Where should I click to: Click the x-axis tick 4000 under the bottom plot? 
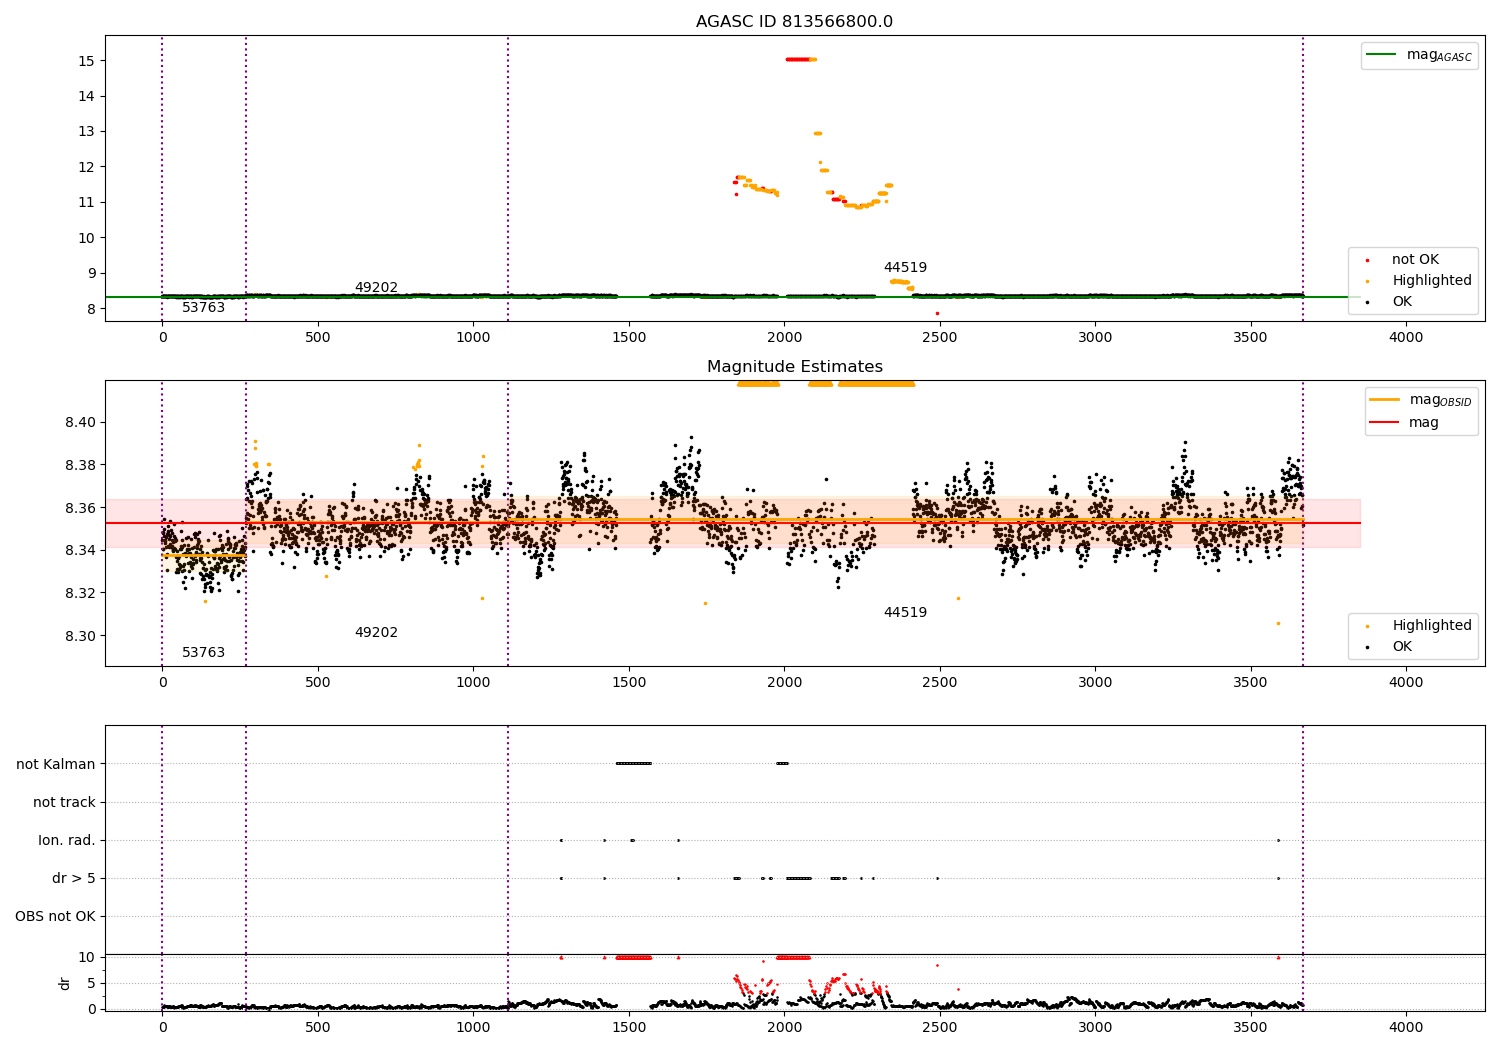click(1406, 1027)
